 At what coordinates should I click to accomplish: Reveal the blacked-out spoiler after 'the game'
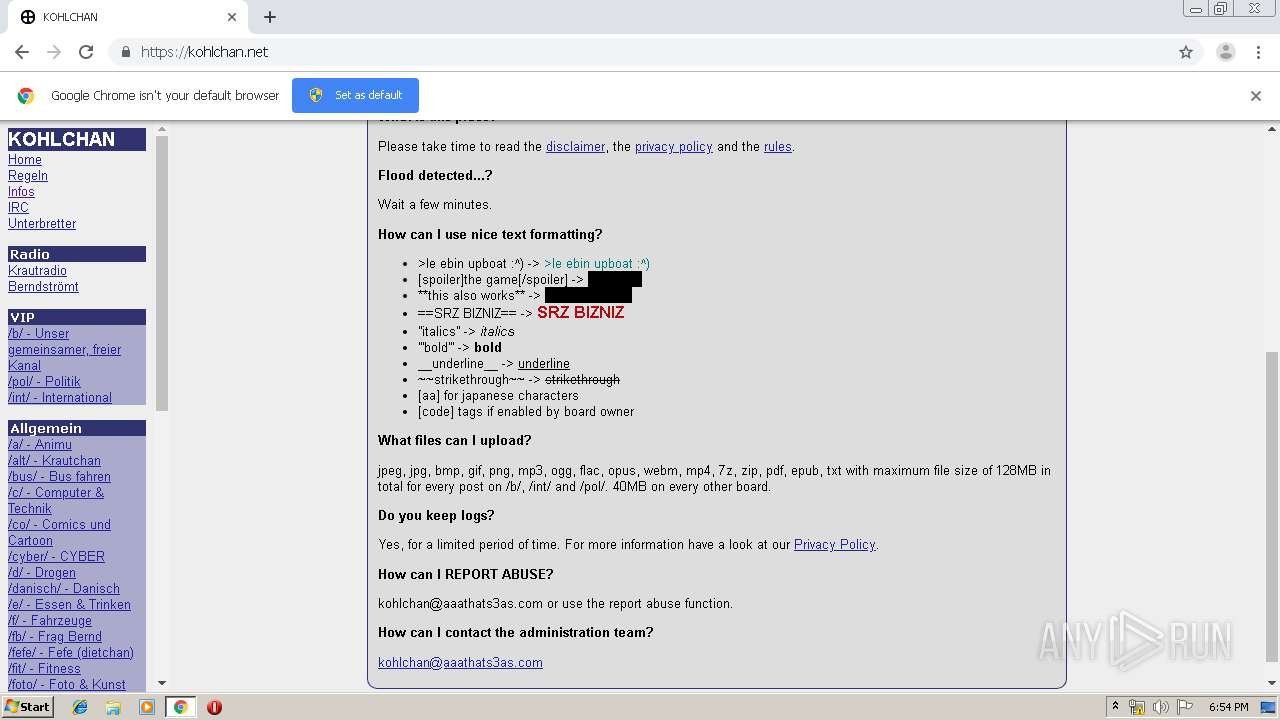click(615, 280)
